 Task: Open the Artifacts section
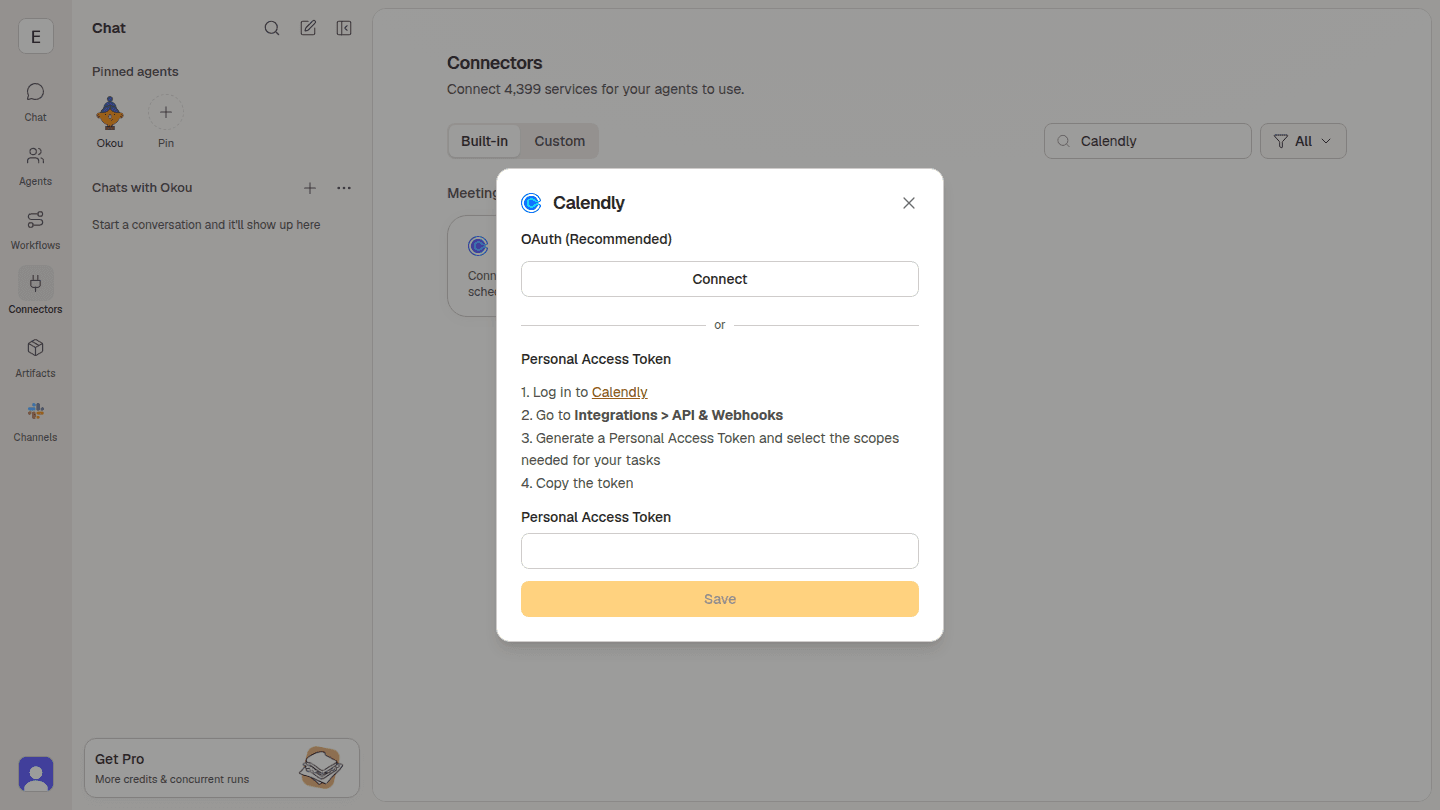tap(35, 358)
